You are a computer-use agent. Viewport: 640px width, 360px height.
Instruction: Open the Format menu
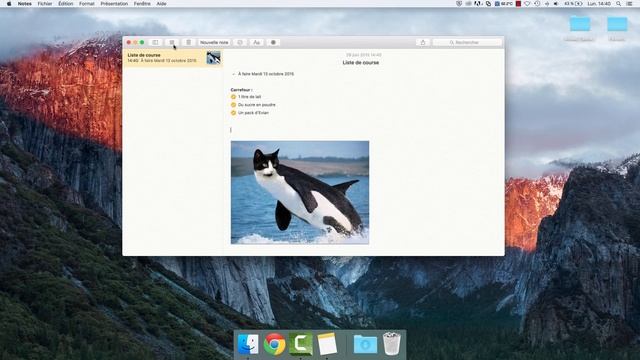(87, 4)
